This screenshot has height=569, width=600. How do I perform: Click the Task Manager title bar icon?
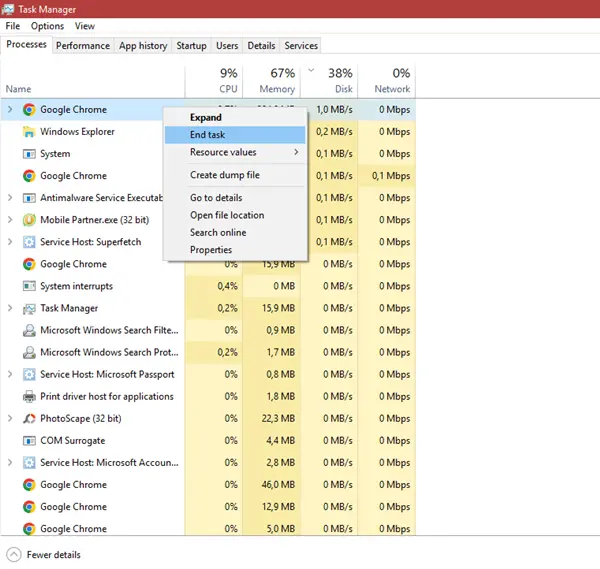pyautogui.click(x=8, y=9)
